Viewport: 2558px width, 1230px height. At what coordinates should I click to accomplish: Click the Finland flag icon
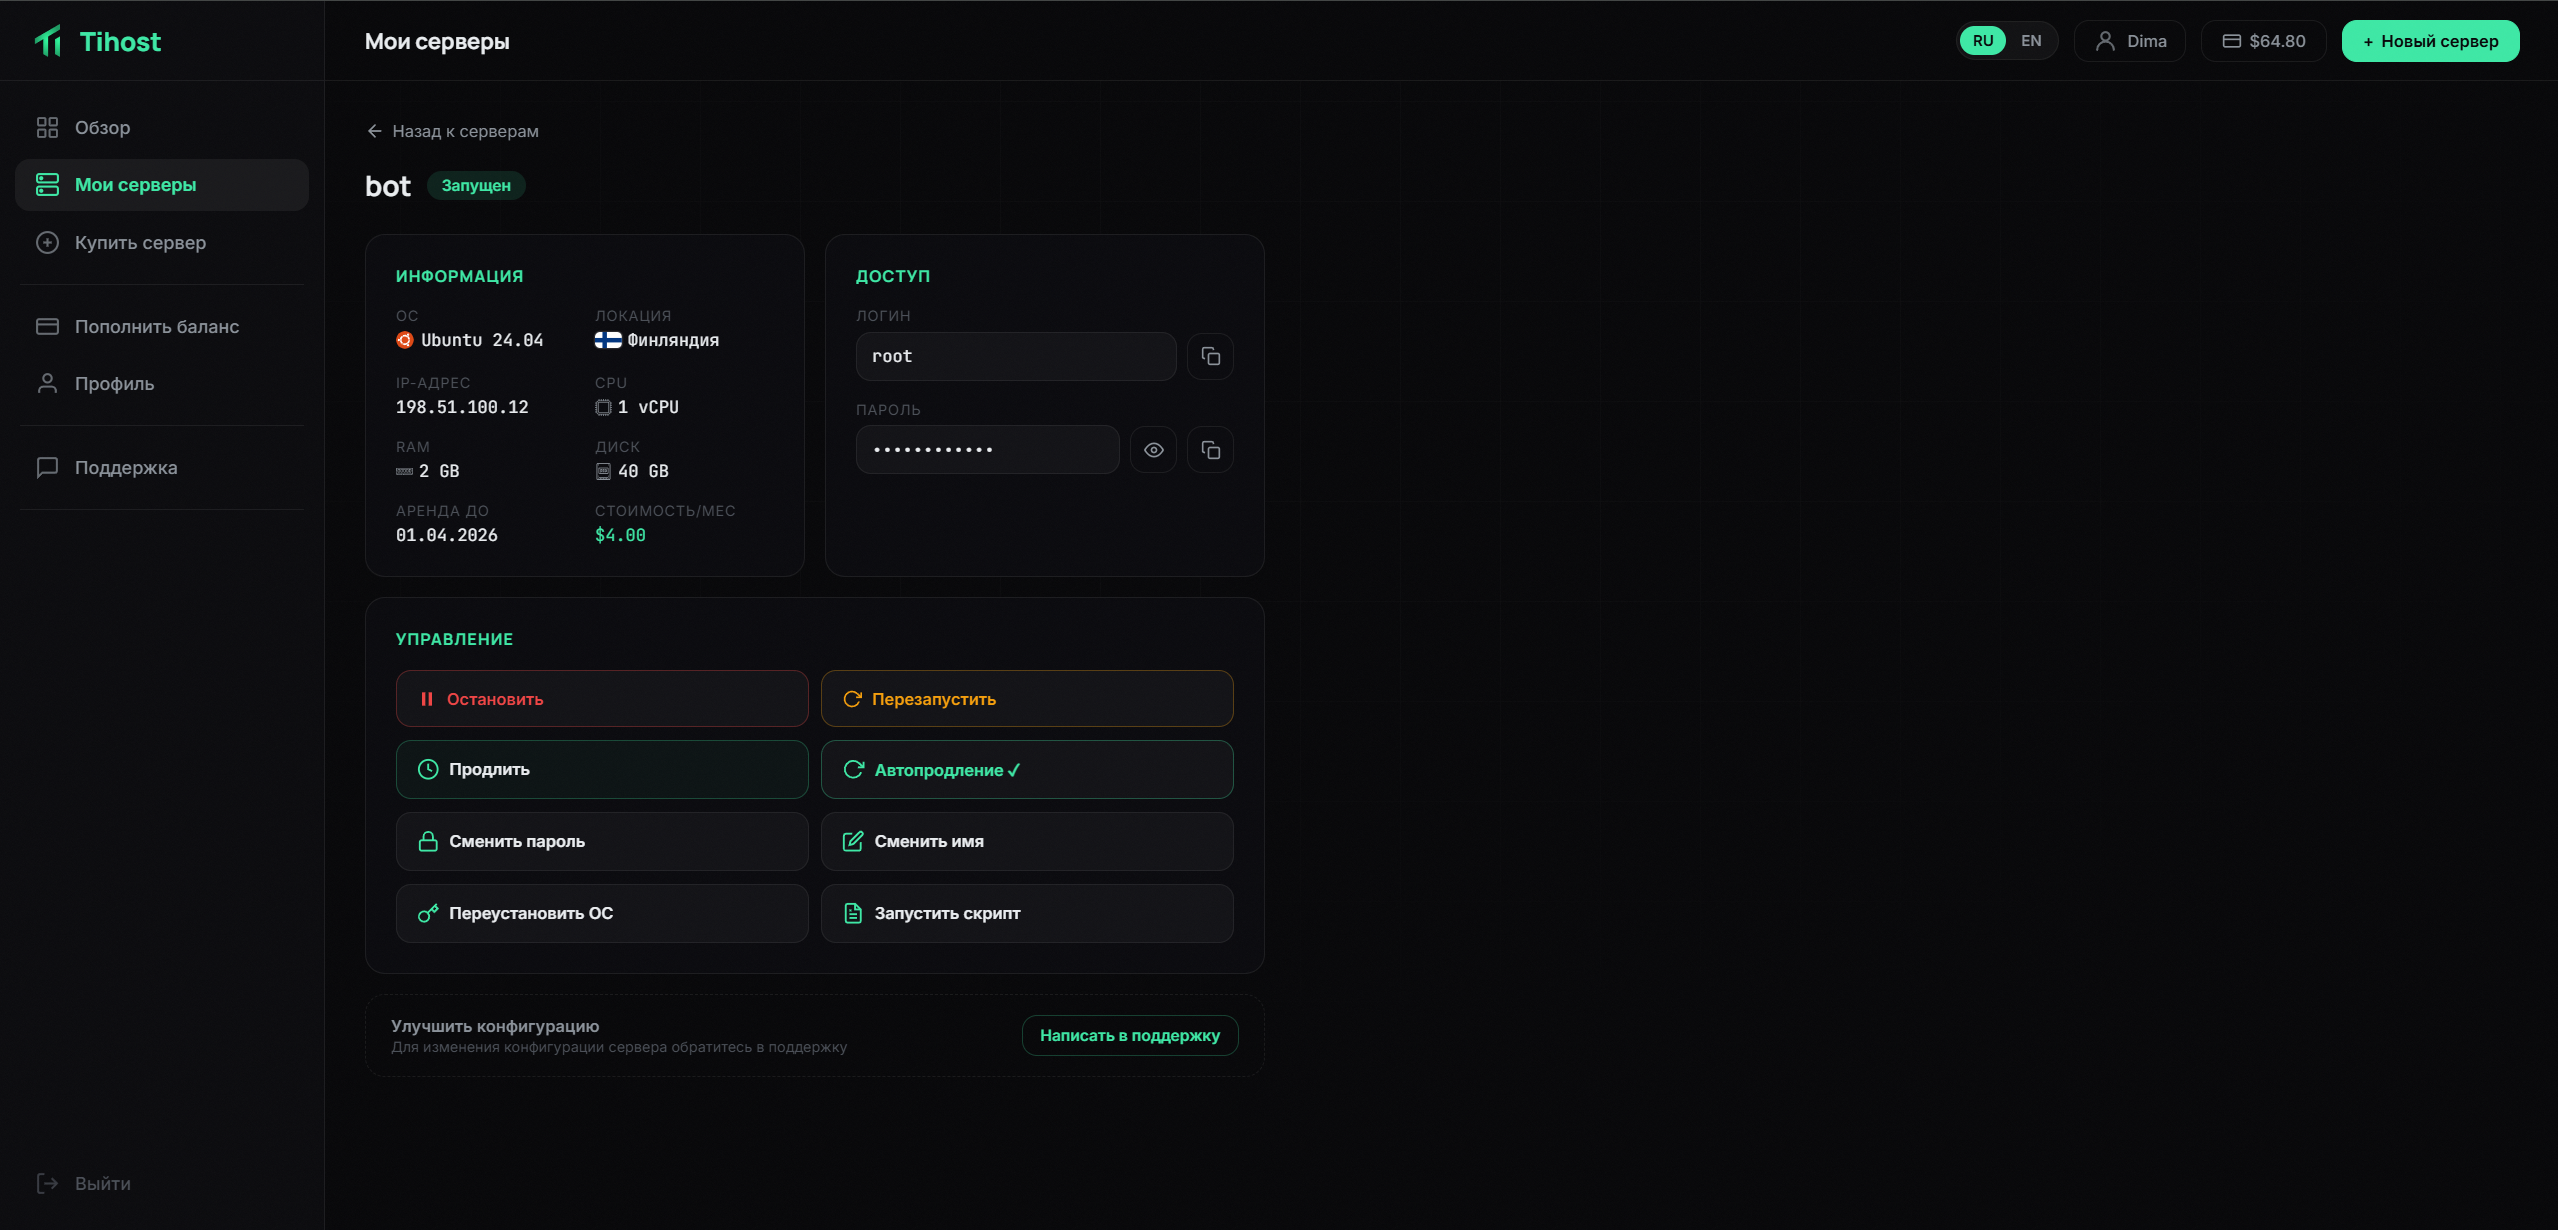pos(608,340)
